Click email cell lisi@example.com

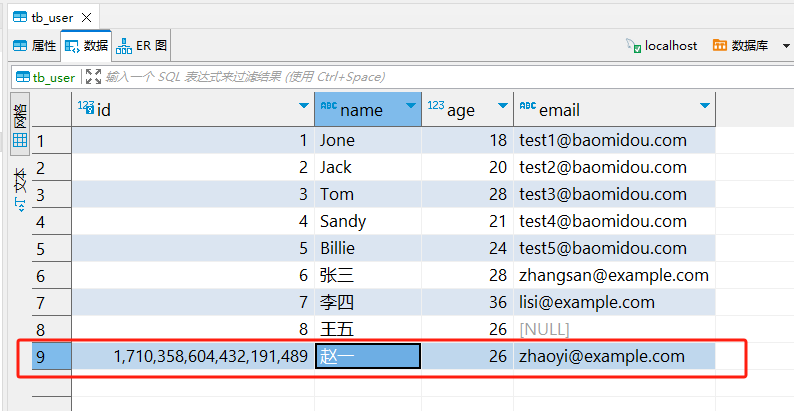(615, 303)
